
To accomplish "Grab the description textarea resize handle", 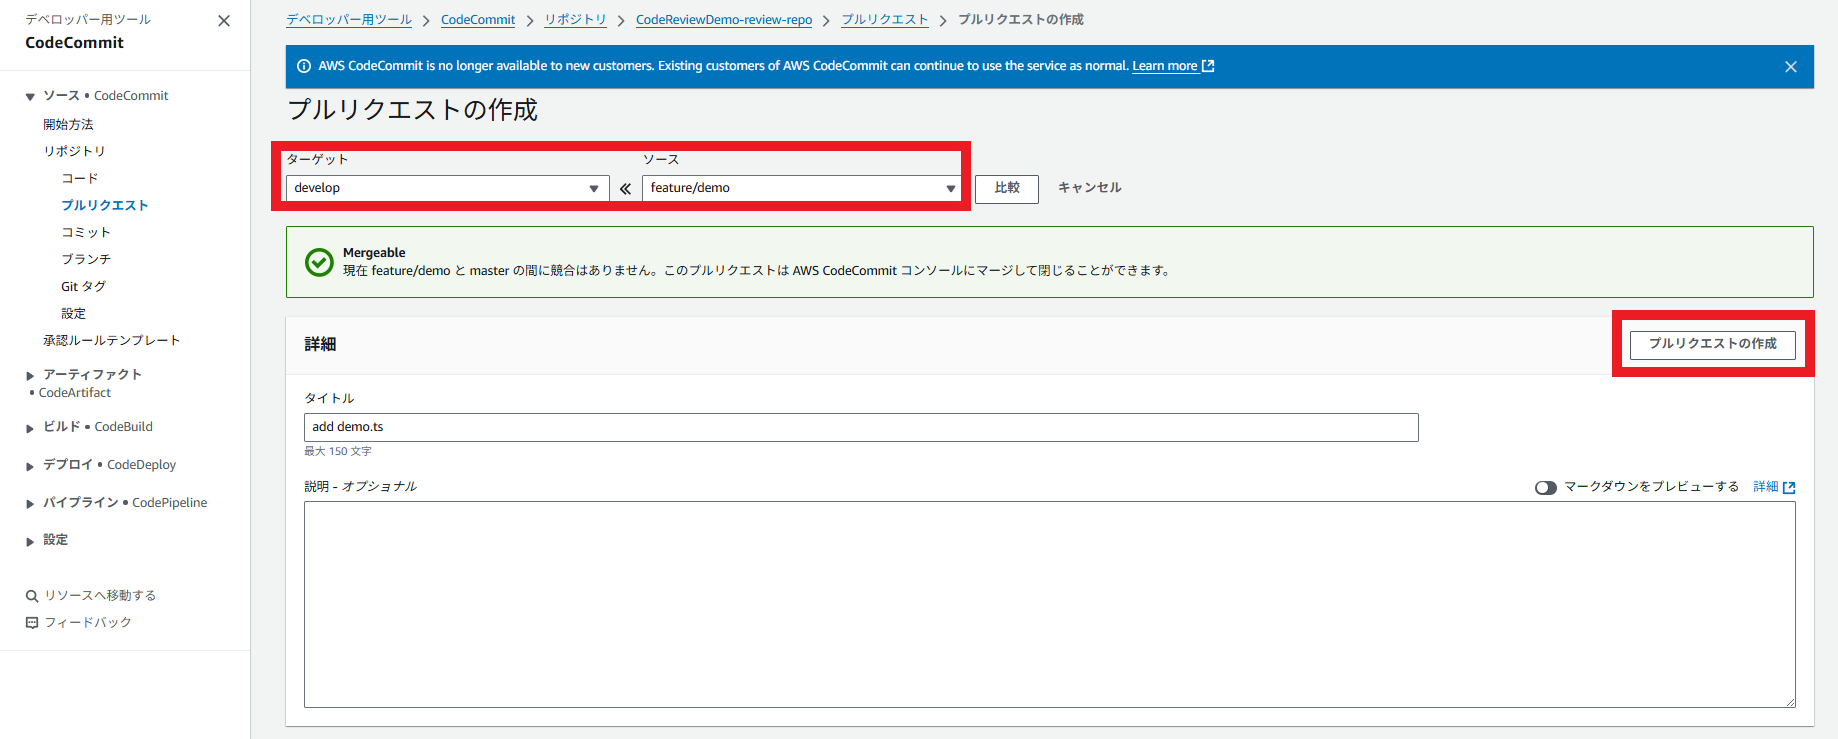I will pos(1790,702).
